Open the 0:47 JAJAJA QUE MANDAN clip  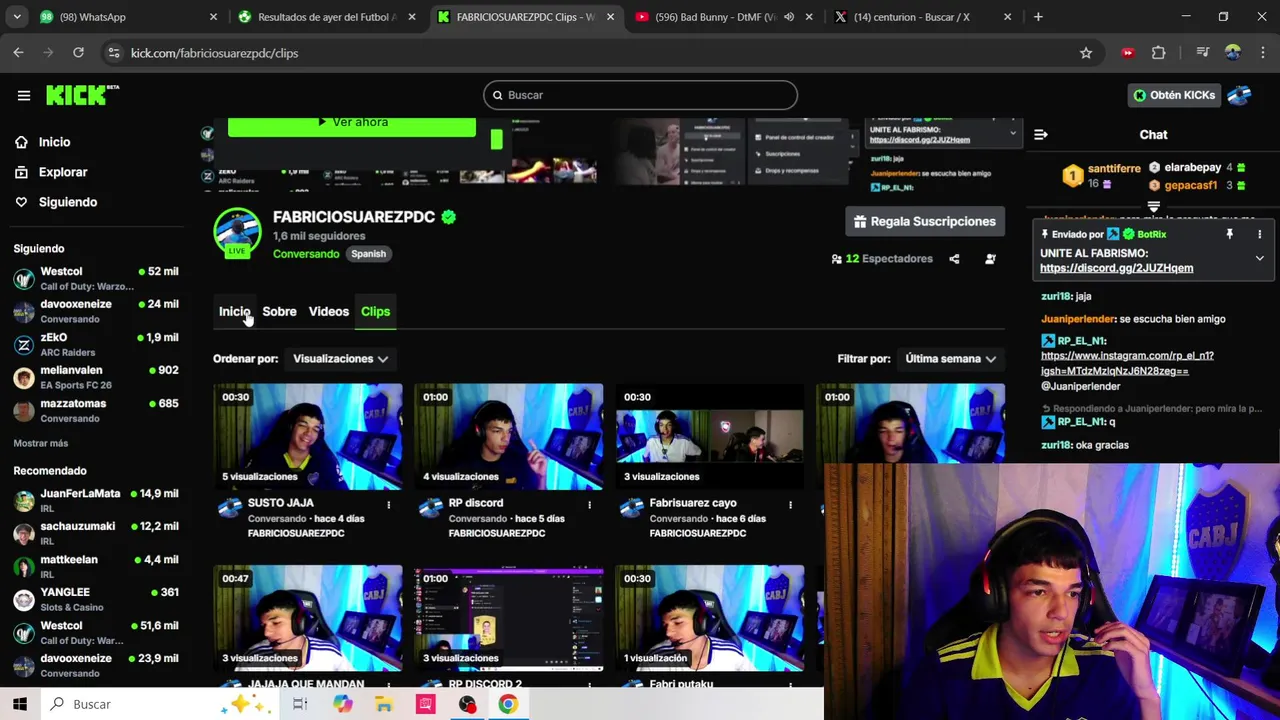click(x=308, y=619)
